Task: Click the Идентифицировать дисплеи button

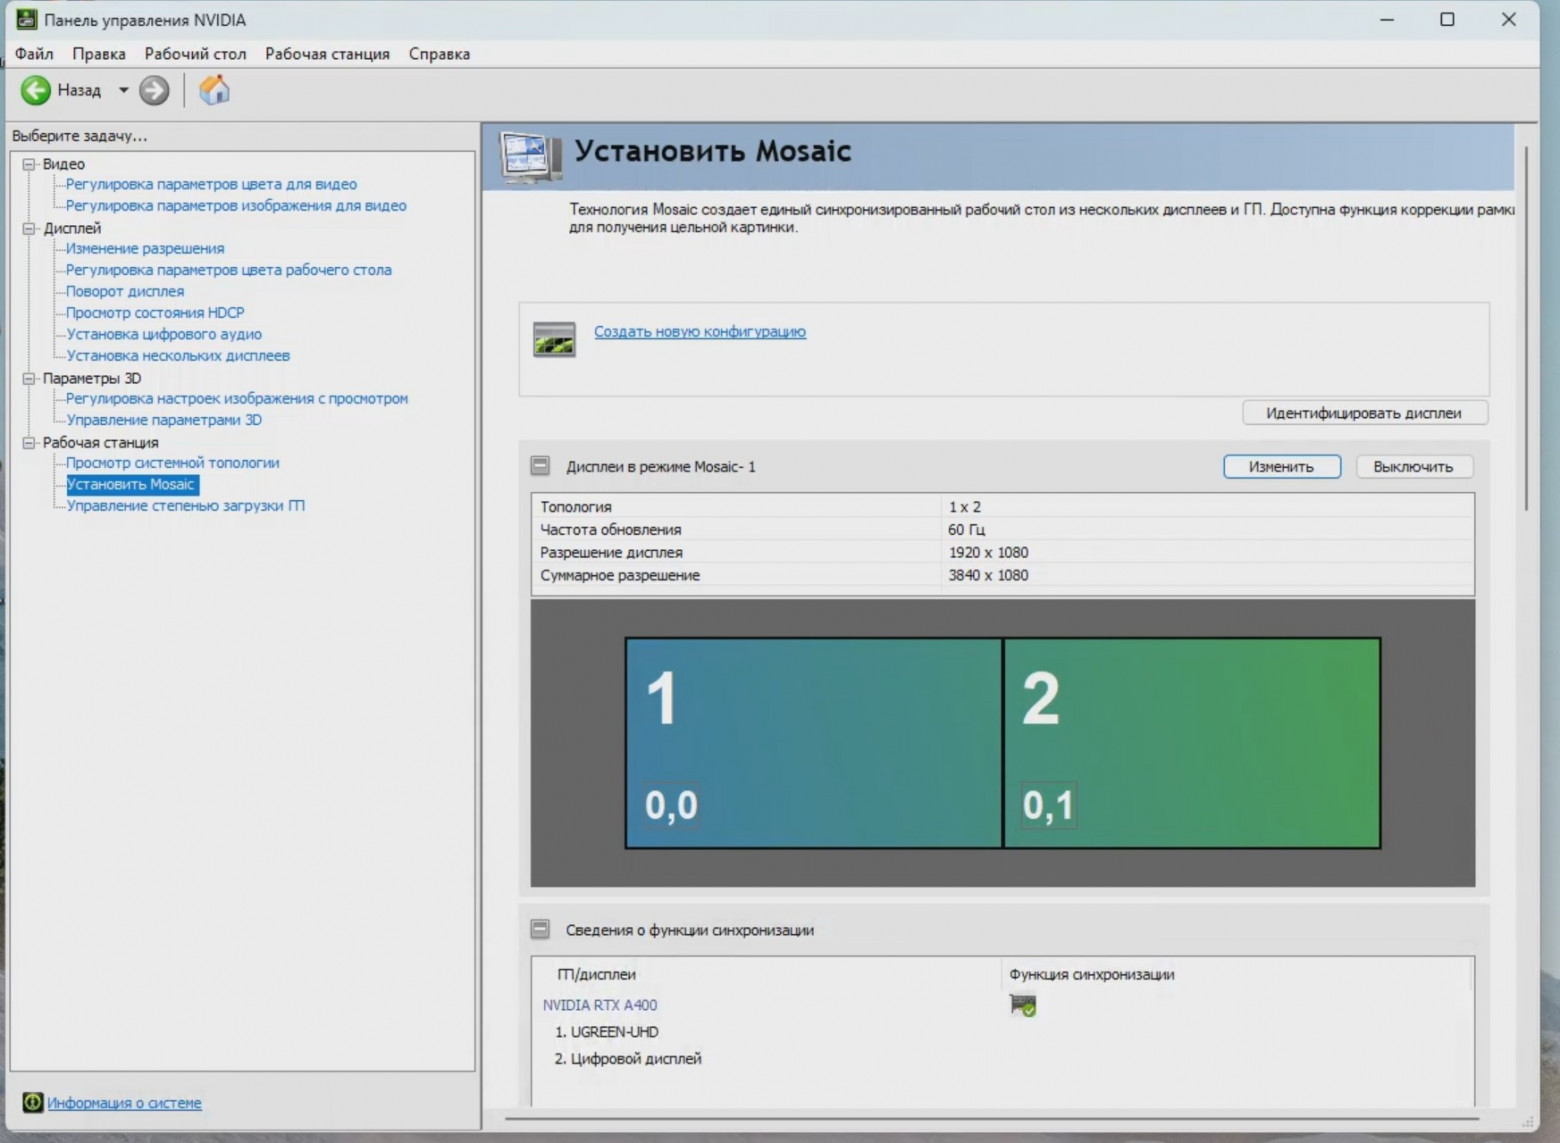Action: coord(1365,413)
